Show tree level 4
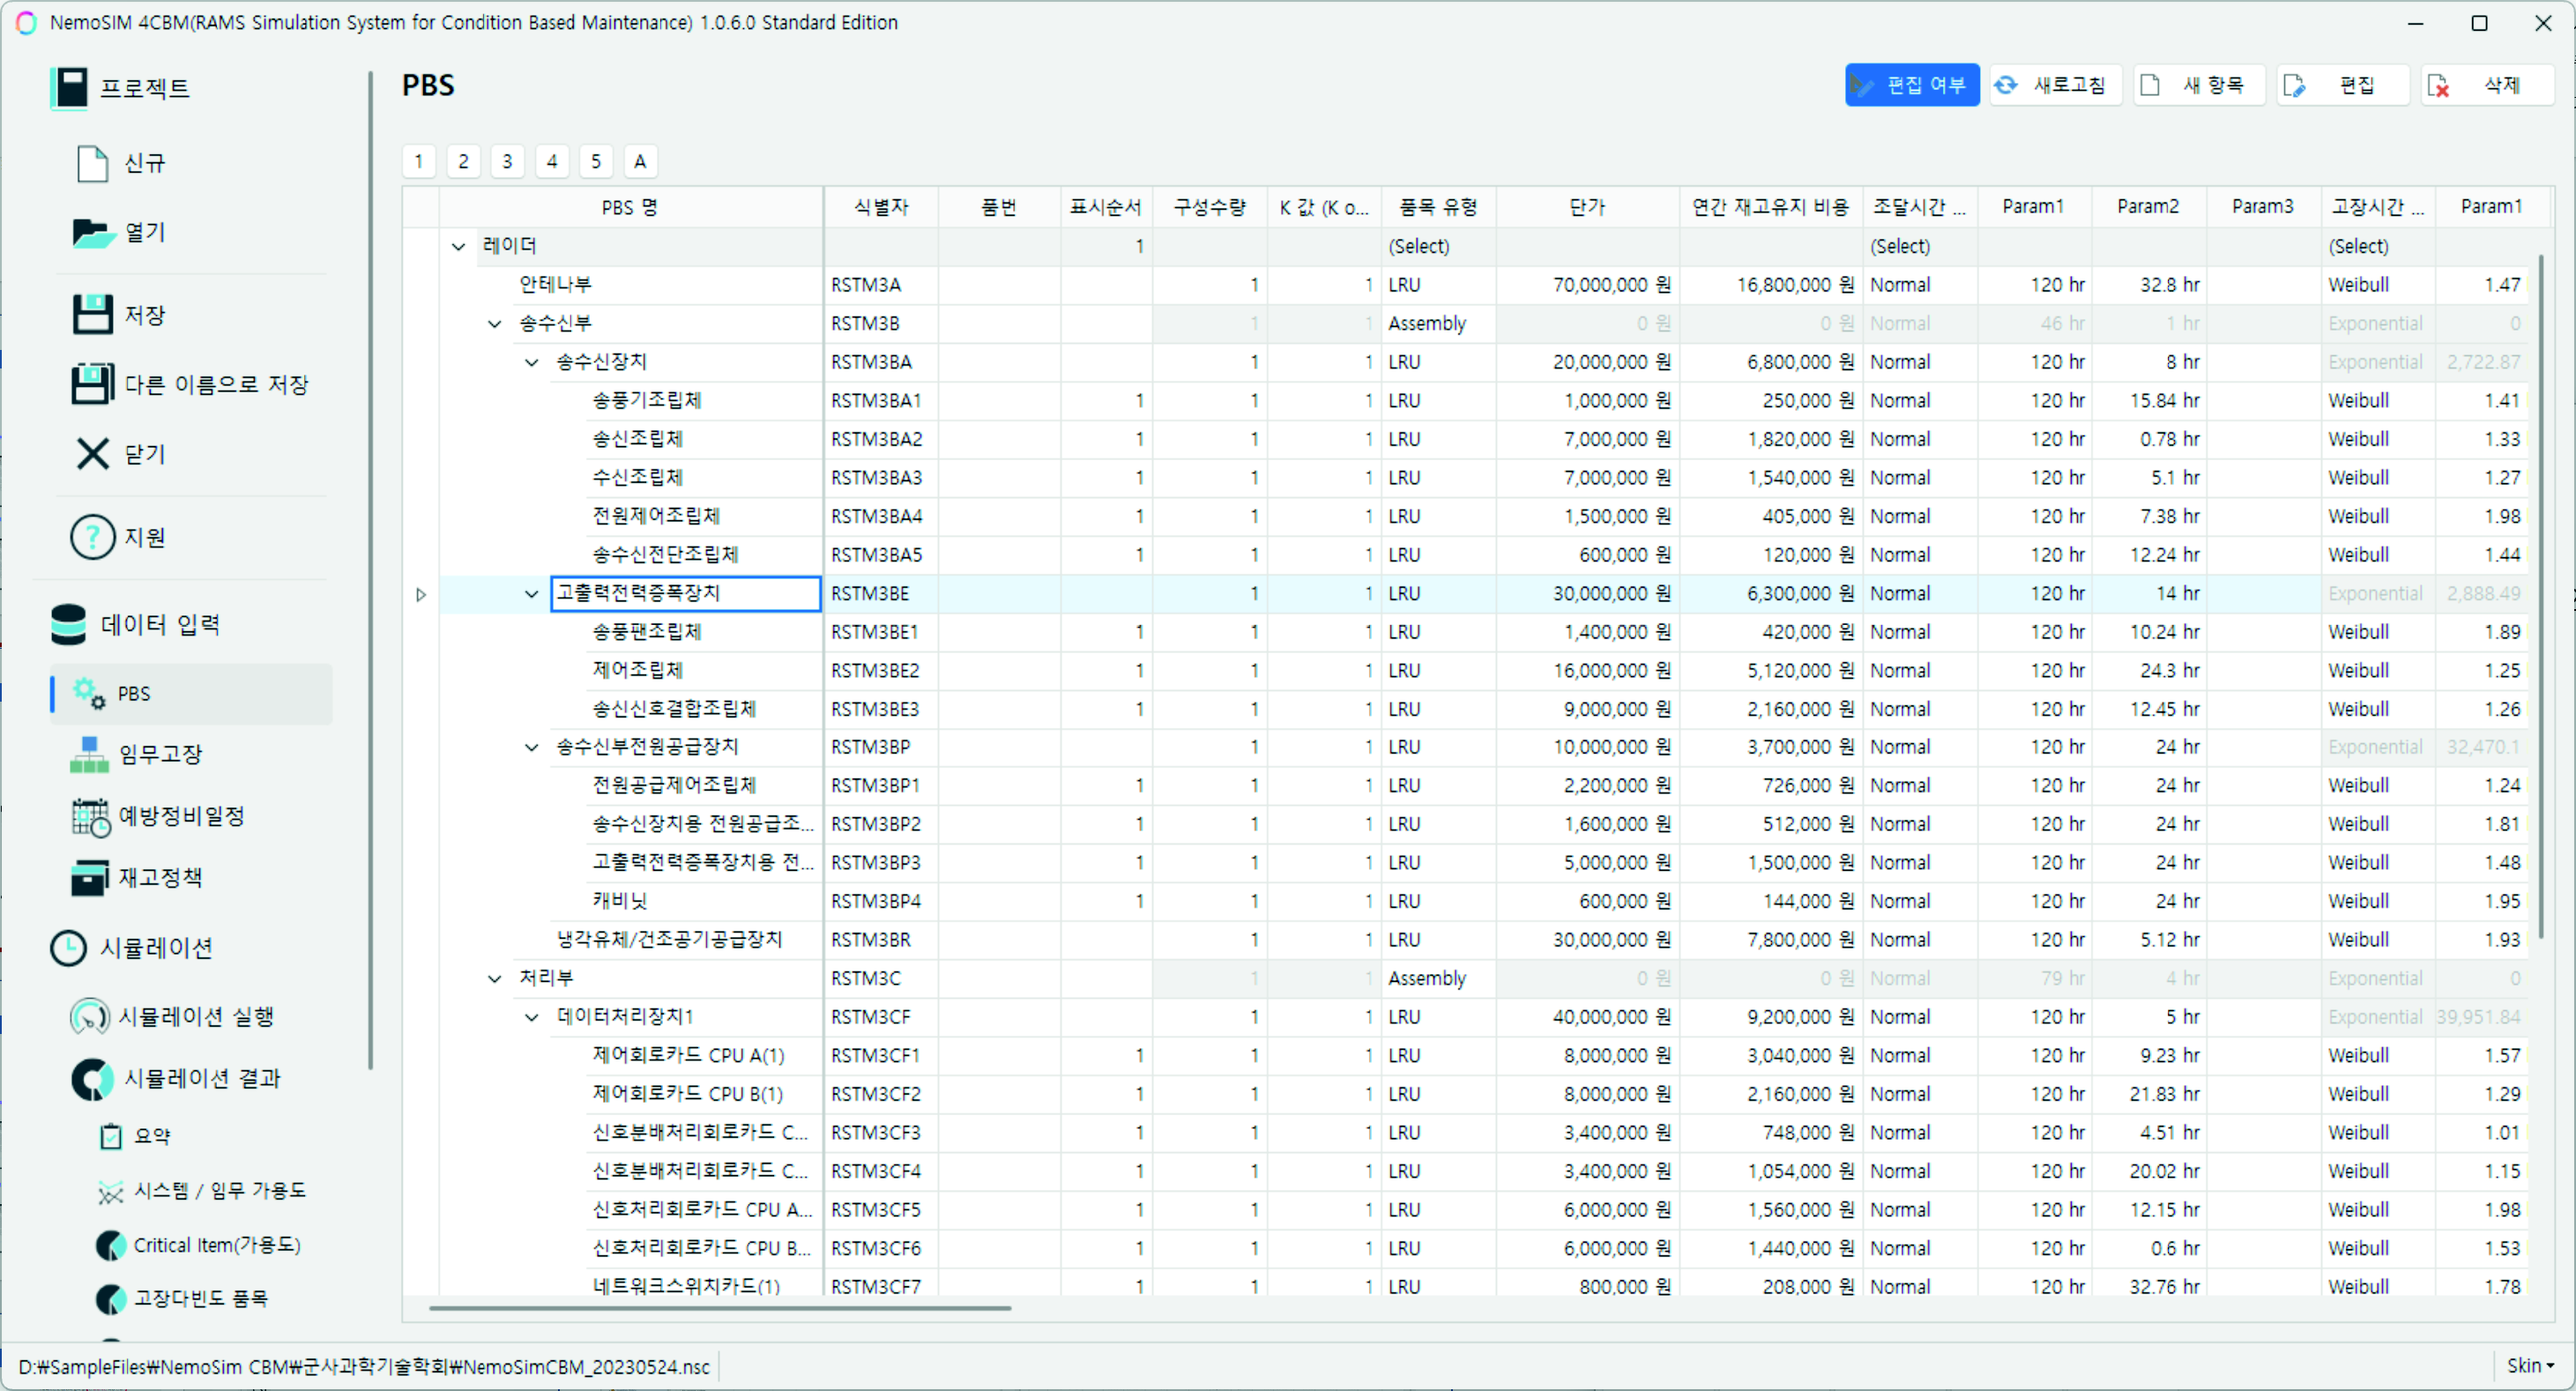Viewport: 2576px width, 1391px height. [x=552, y=161]
